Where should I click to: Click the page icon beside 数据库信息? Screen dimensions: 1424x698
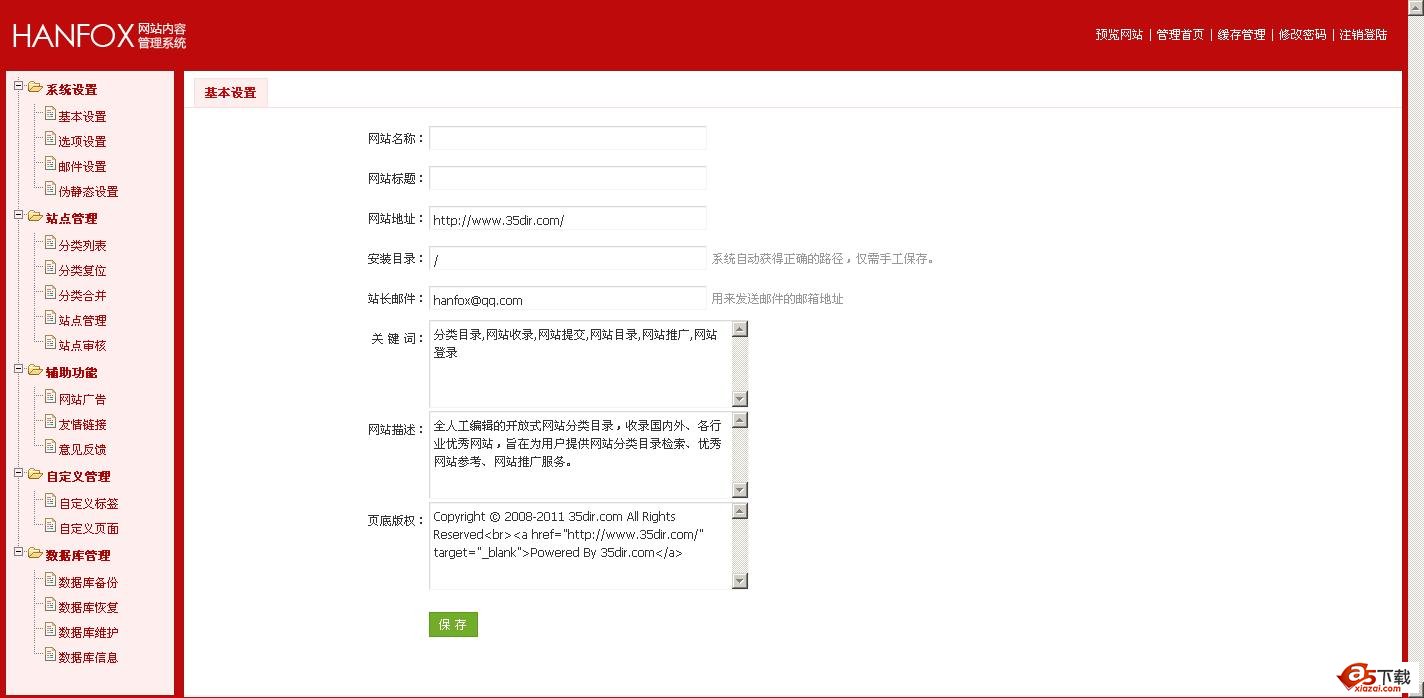point(50,655)
